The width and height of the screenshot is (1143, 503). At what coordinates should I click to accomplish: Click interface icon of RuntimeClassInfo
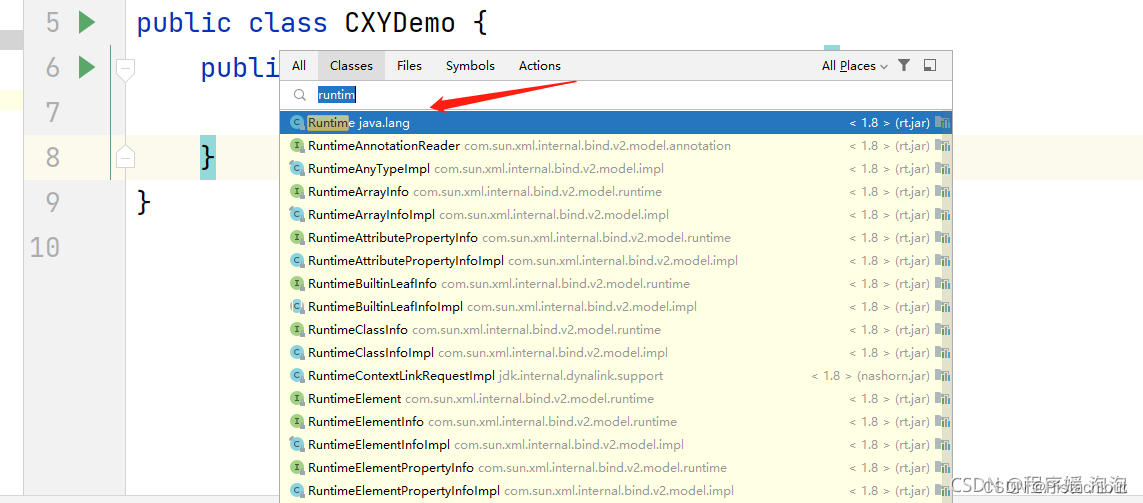(x=297, y=330)
